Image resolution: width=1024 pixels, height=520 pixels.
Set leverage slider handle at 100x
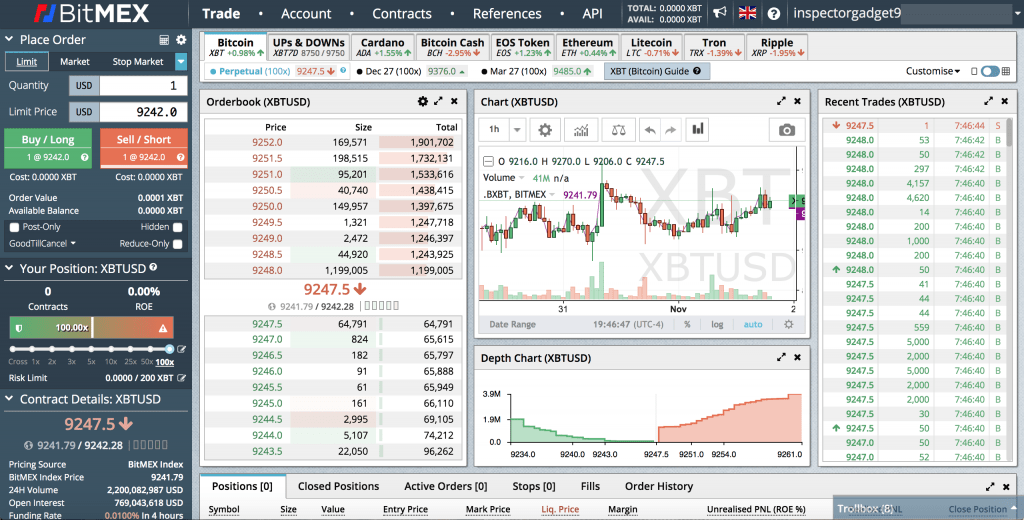(x=170, y=349)
